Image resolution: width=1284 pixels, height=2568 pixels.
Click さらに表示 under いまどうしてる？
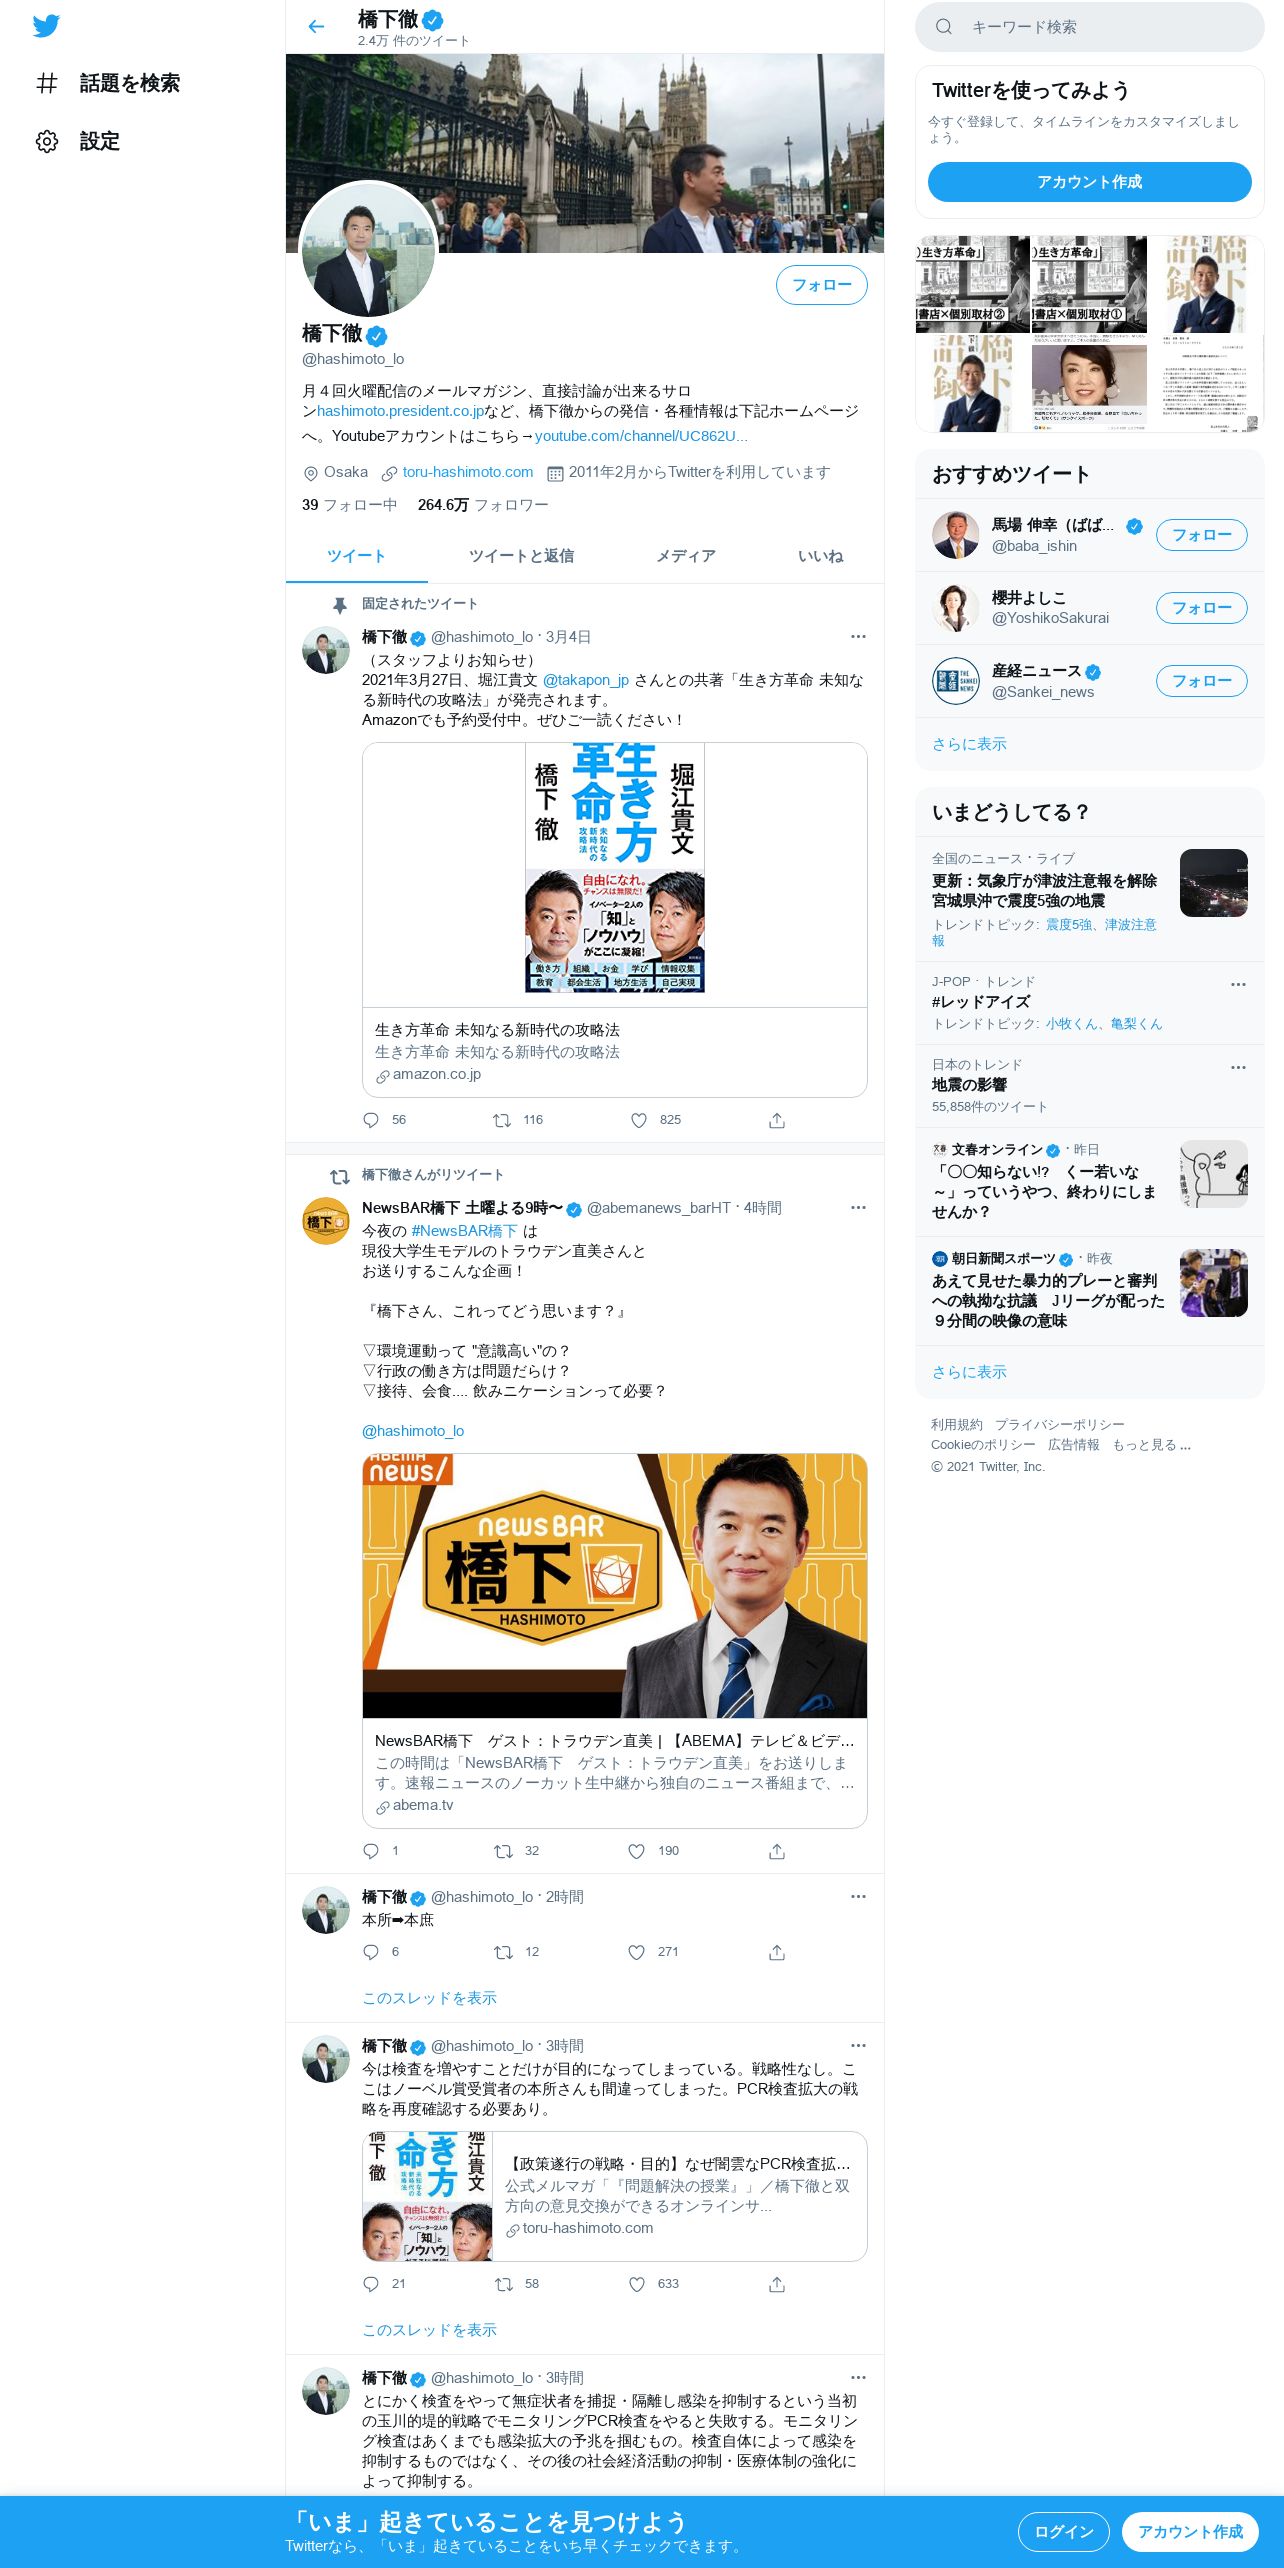[x=969, y=1372]
